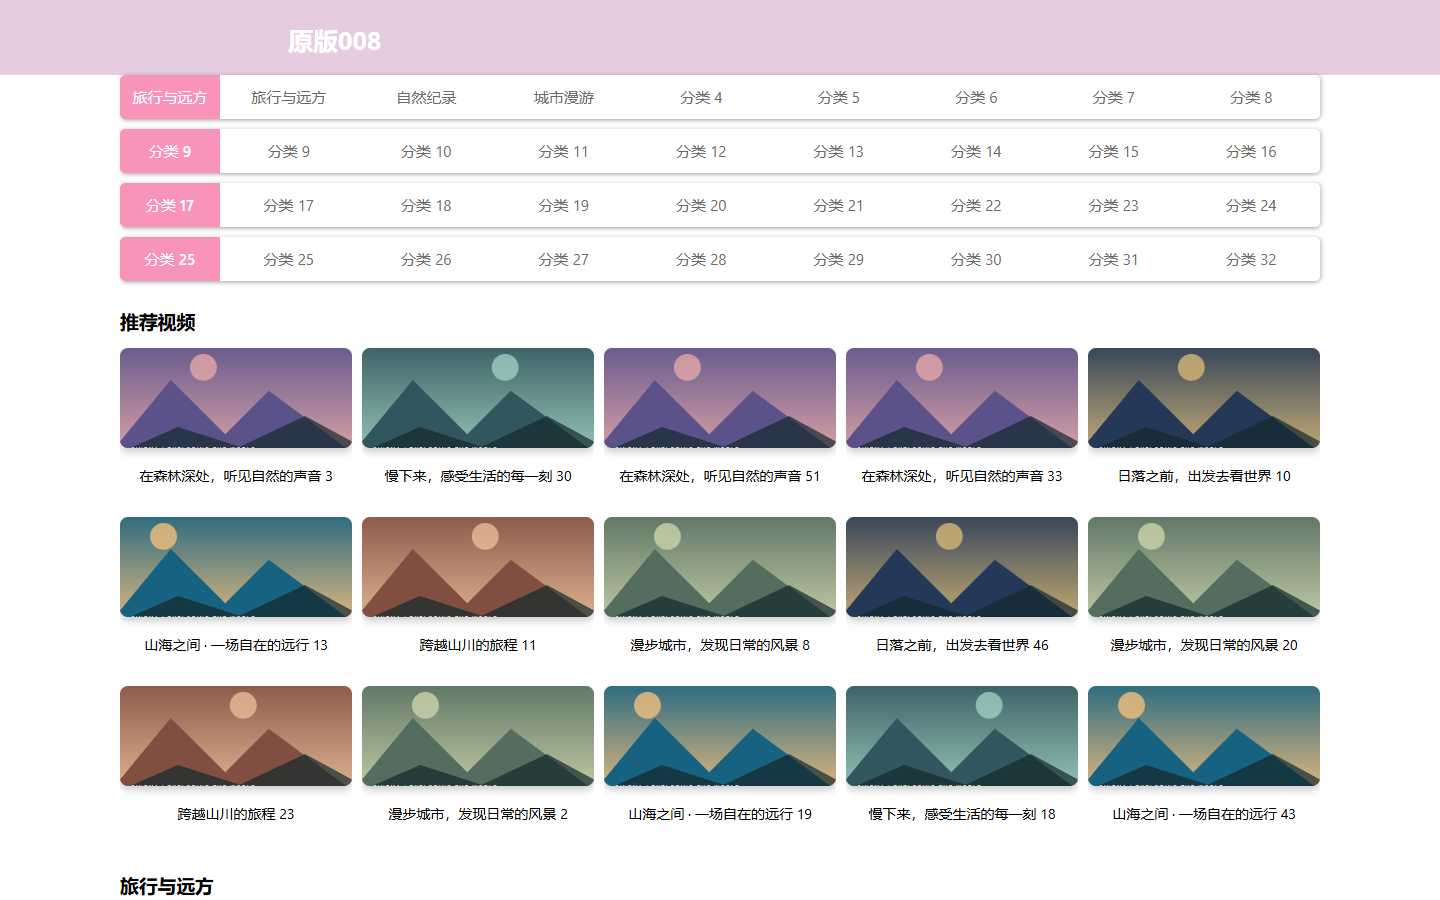Open thumbnail for 漫步城市，发现日常的风景 8
Viewport: 1440px width, 900px height.
(x=720, y=567)
